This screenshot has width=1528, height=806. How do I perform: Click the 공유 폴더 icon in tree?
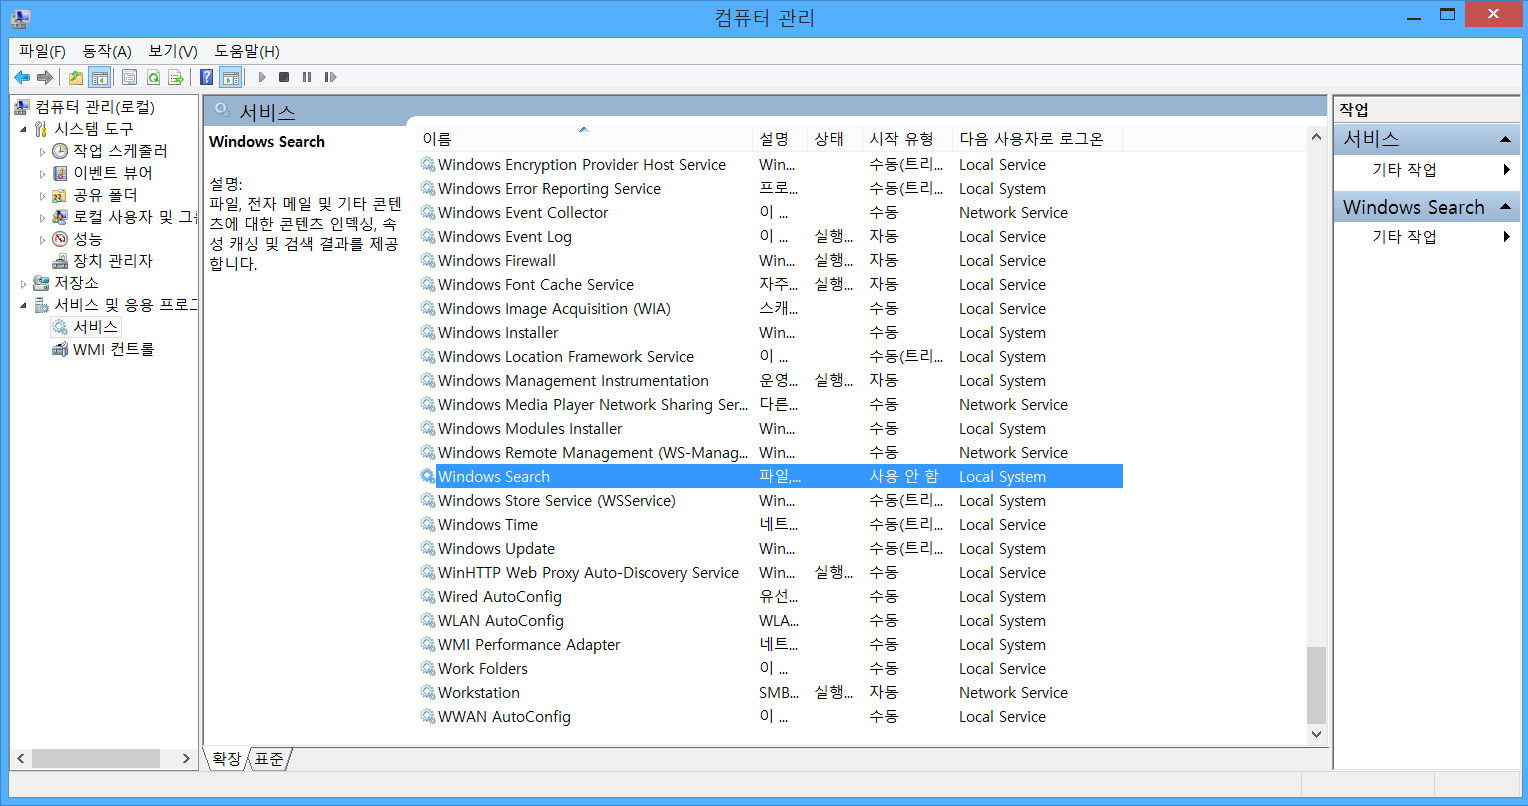[x=60, y=195]
